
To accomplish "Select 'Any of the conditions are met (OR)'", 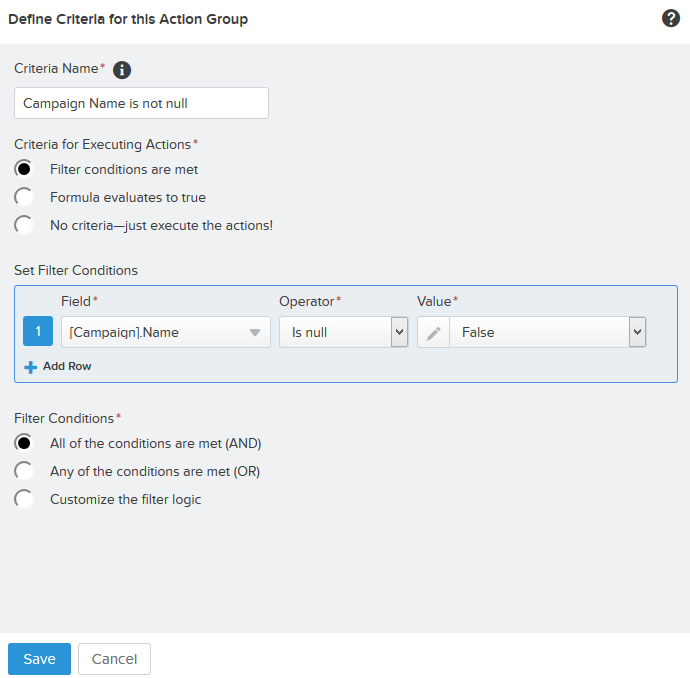I will [24, 471].
